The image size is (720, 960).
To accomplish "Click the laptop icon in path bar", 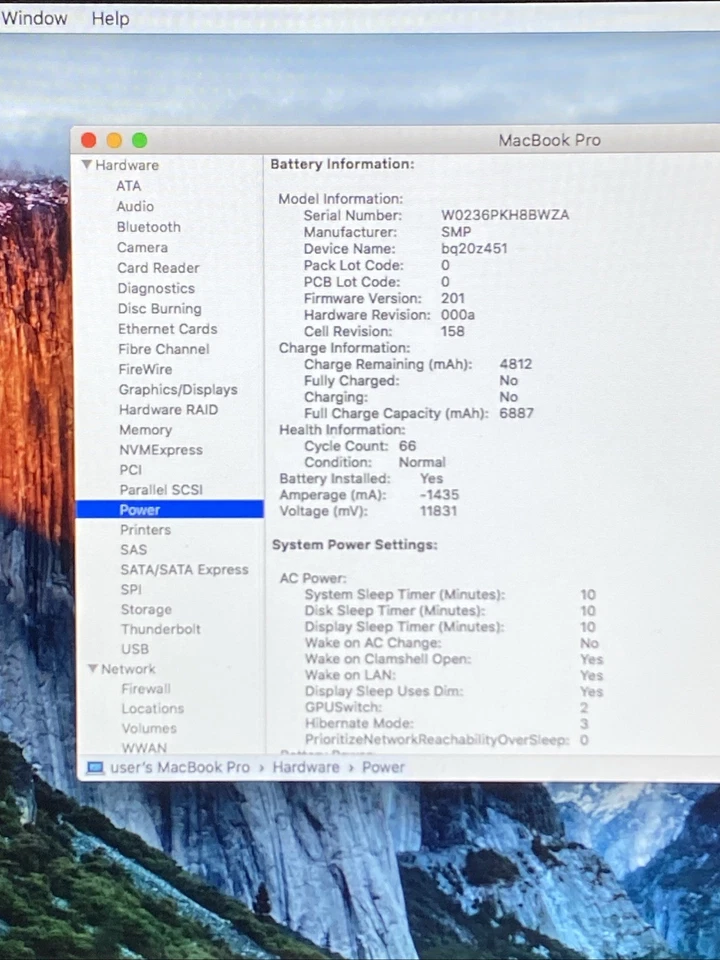I will pyautogui.click(x=95, y=768).
